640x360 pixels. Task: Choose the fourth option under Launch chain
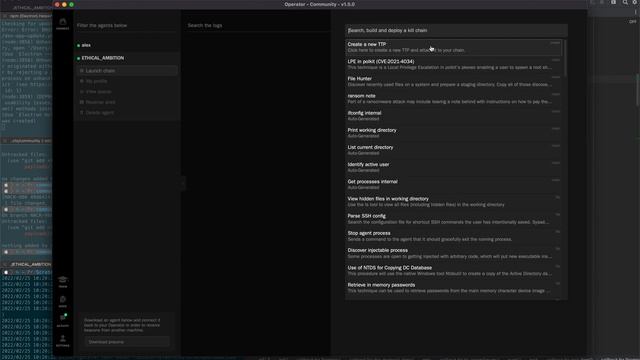127,102
